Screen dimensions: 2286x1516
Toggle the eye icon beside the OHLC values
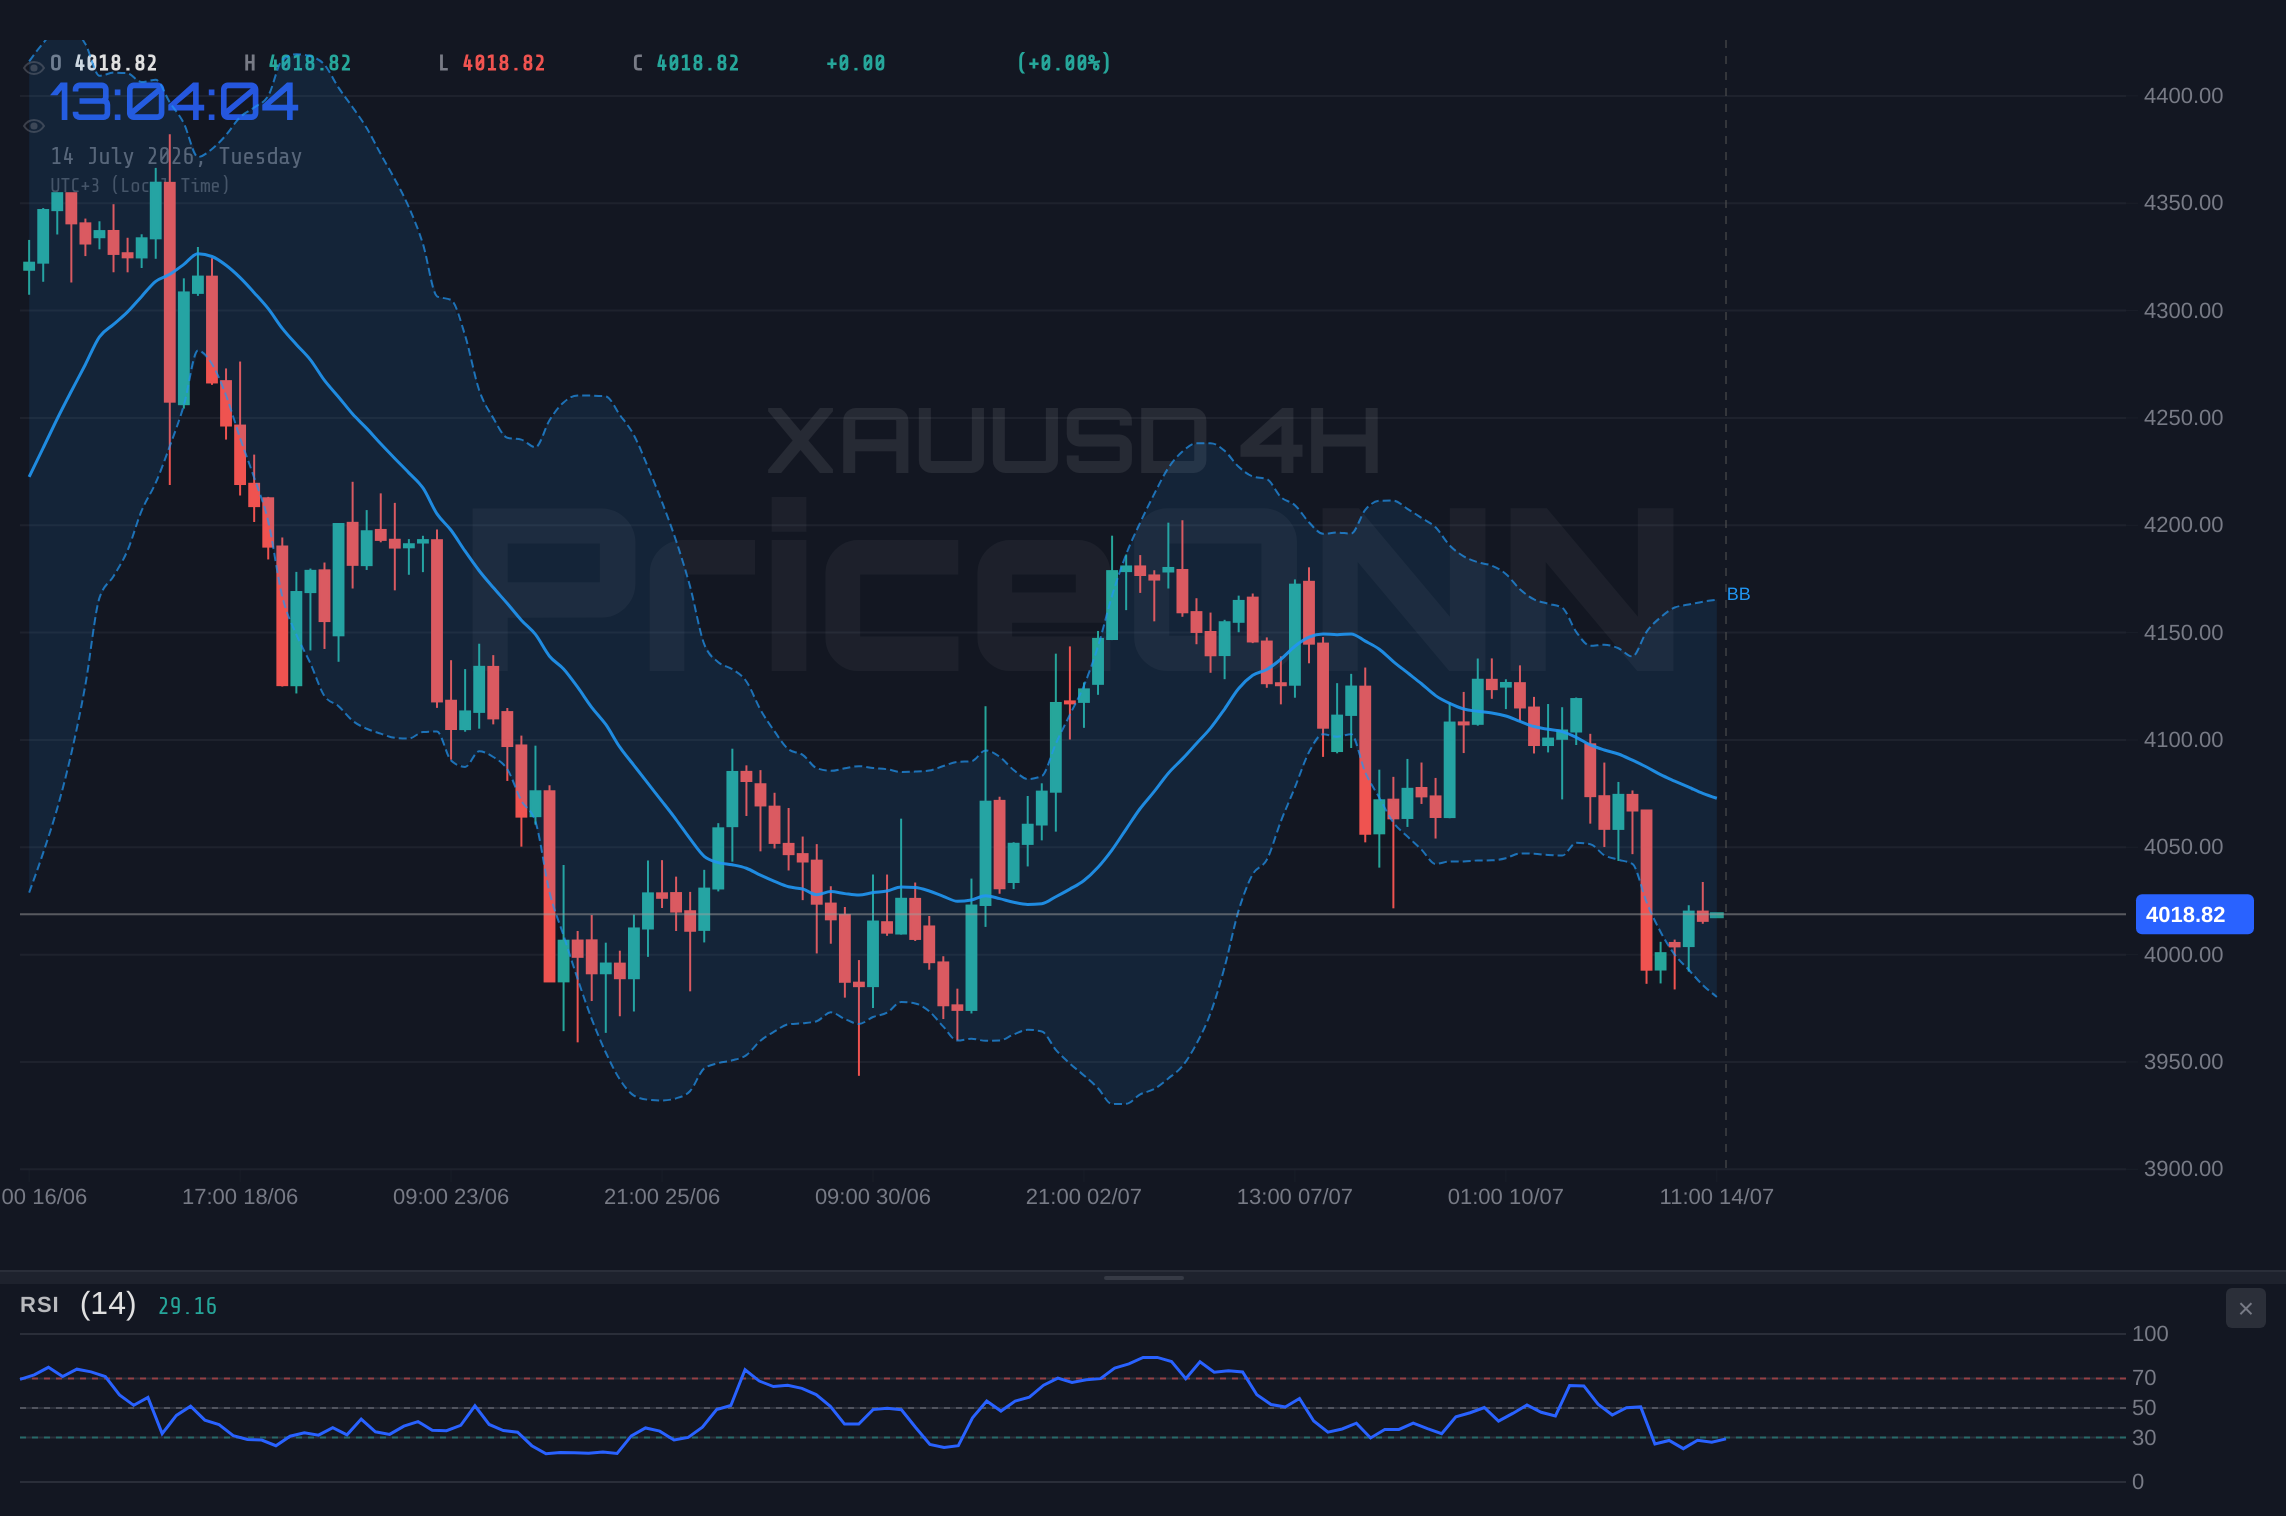pos(34,67)
